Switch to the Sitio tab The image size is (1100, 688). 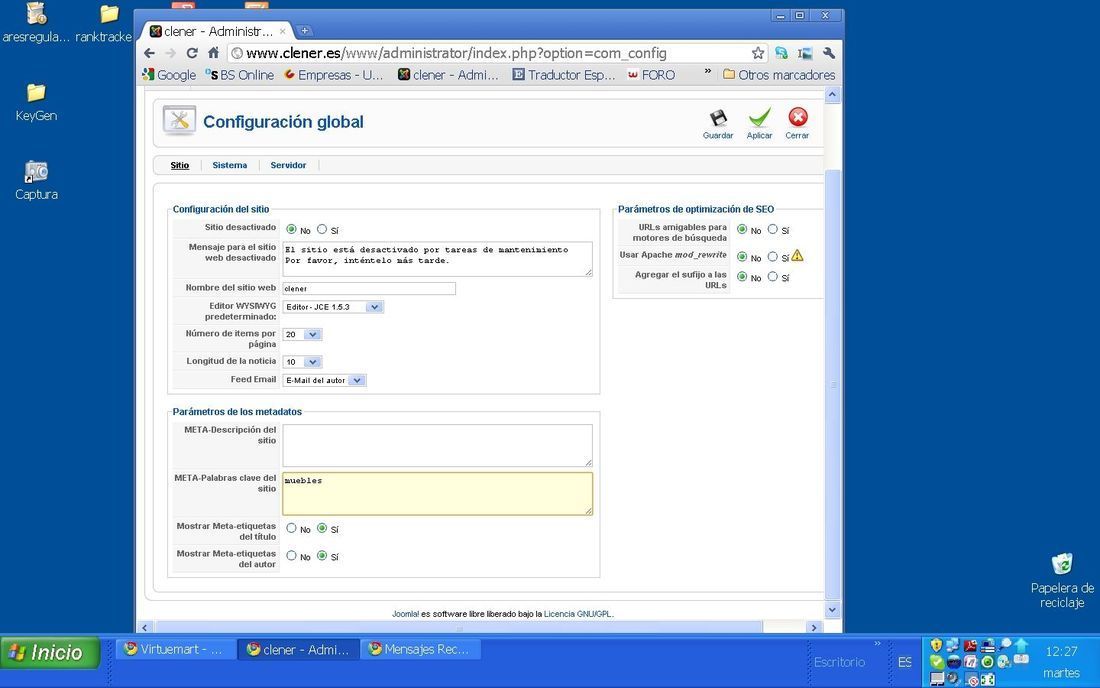[x=180, y=166]
